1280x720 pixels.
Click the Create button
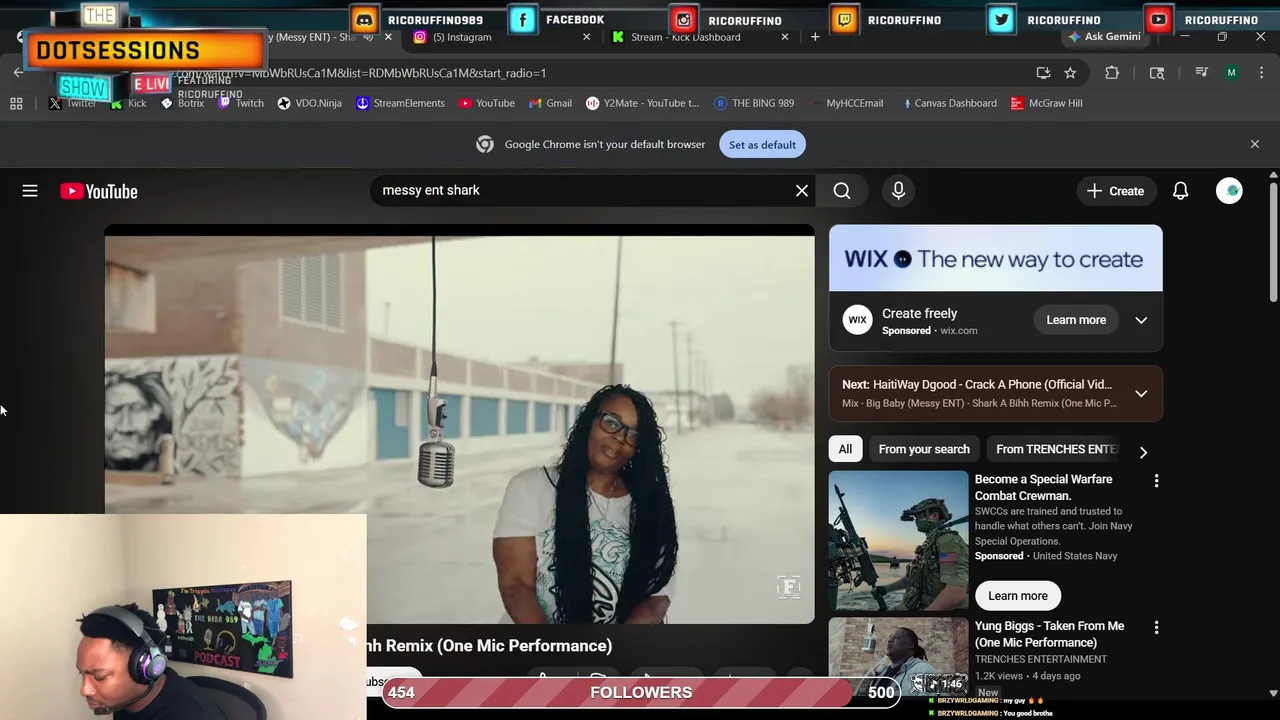(x=1116, y=191)
